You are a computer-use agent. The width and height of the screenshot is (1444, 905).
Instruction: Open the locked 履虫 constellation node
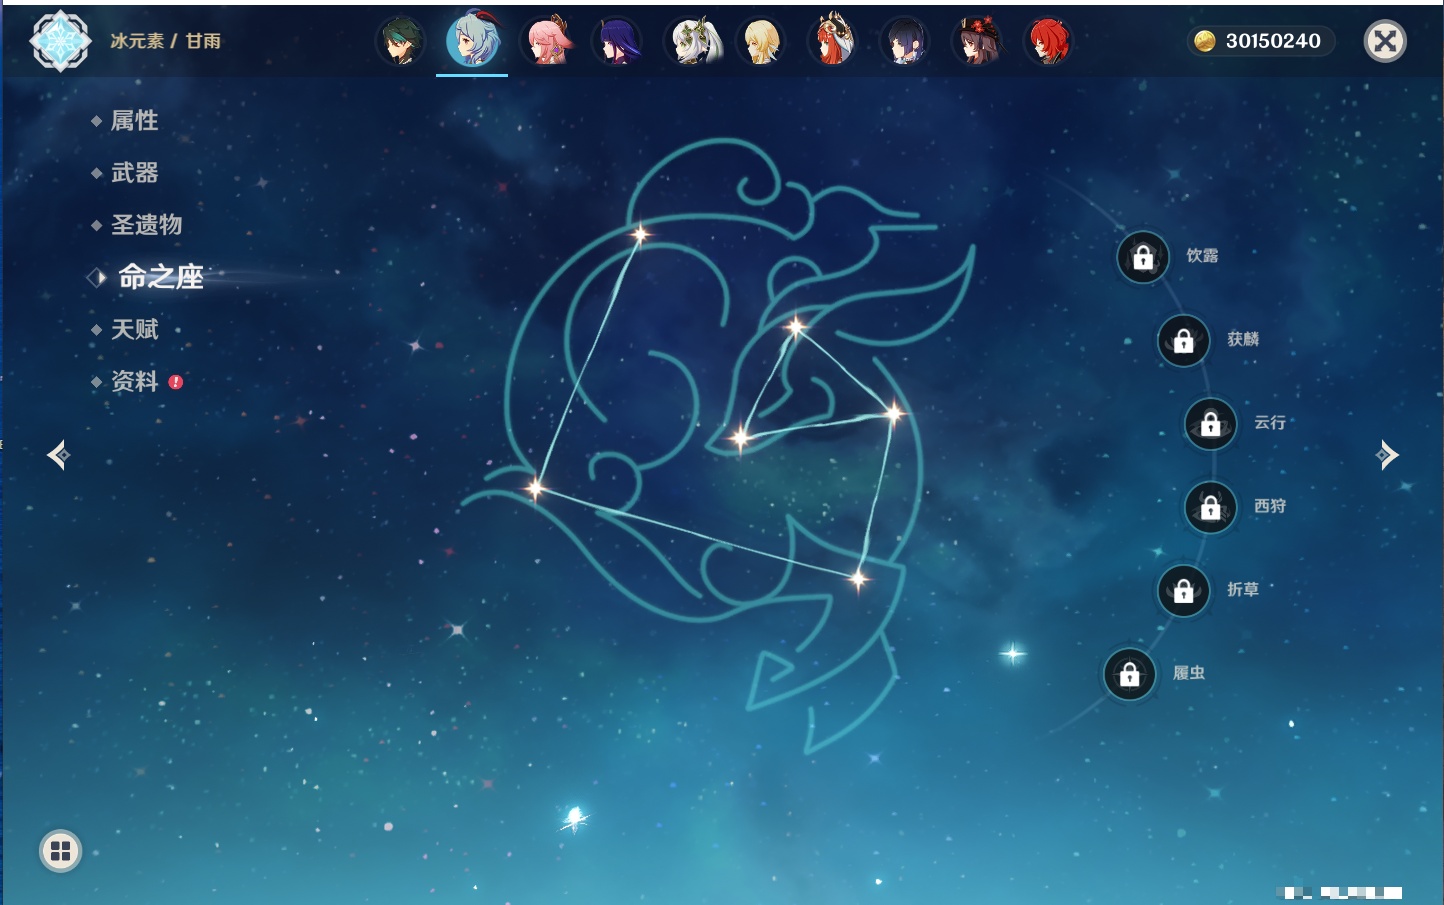click(x=1130, y=675)
